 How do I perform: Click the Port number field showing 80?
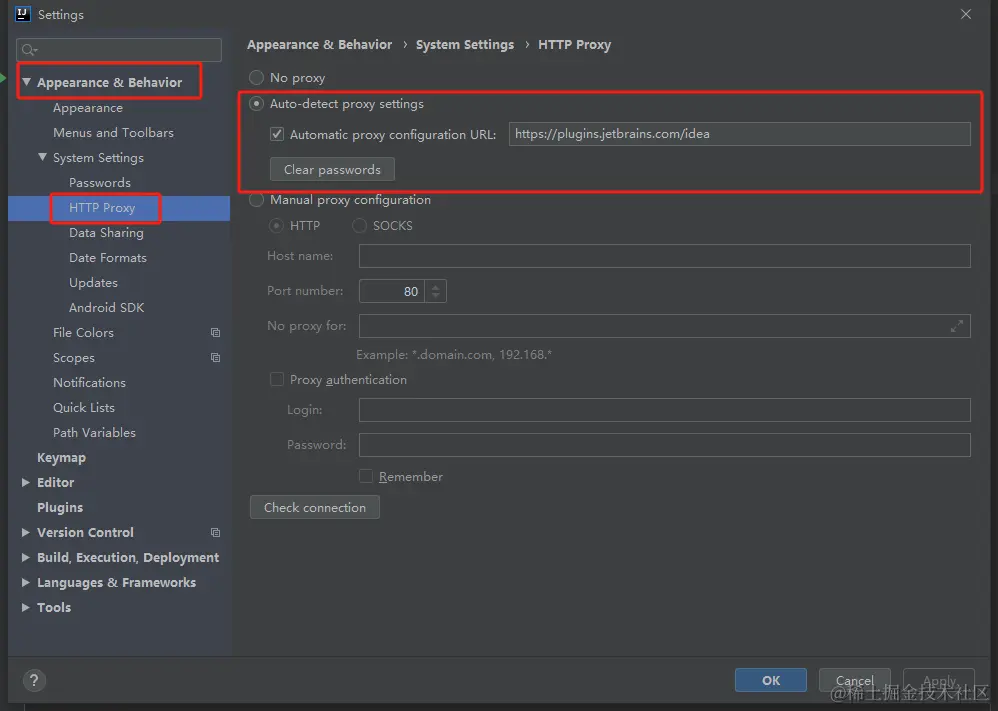391,291
